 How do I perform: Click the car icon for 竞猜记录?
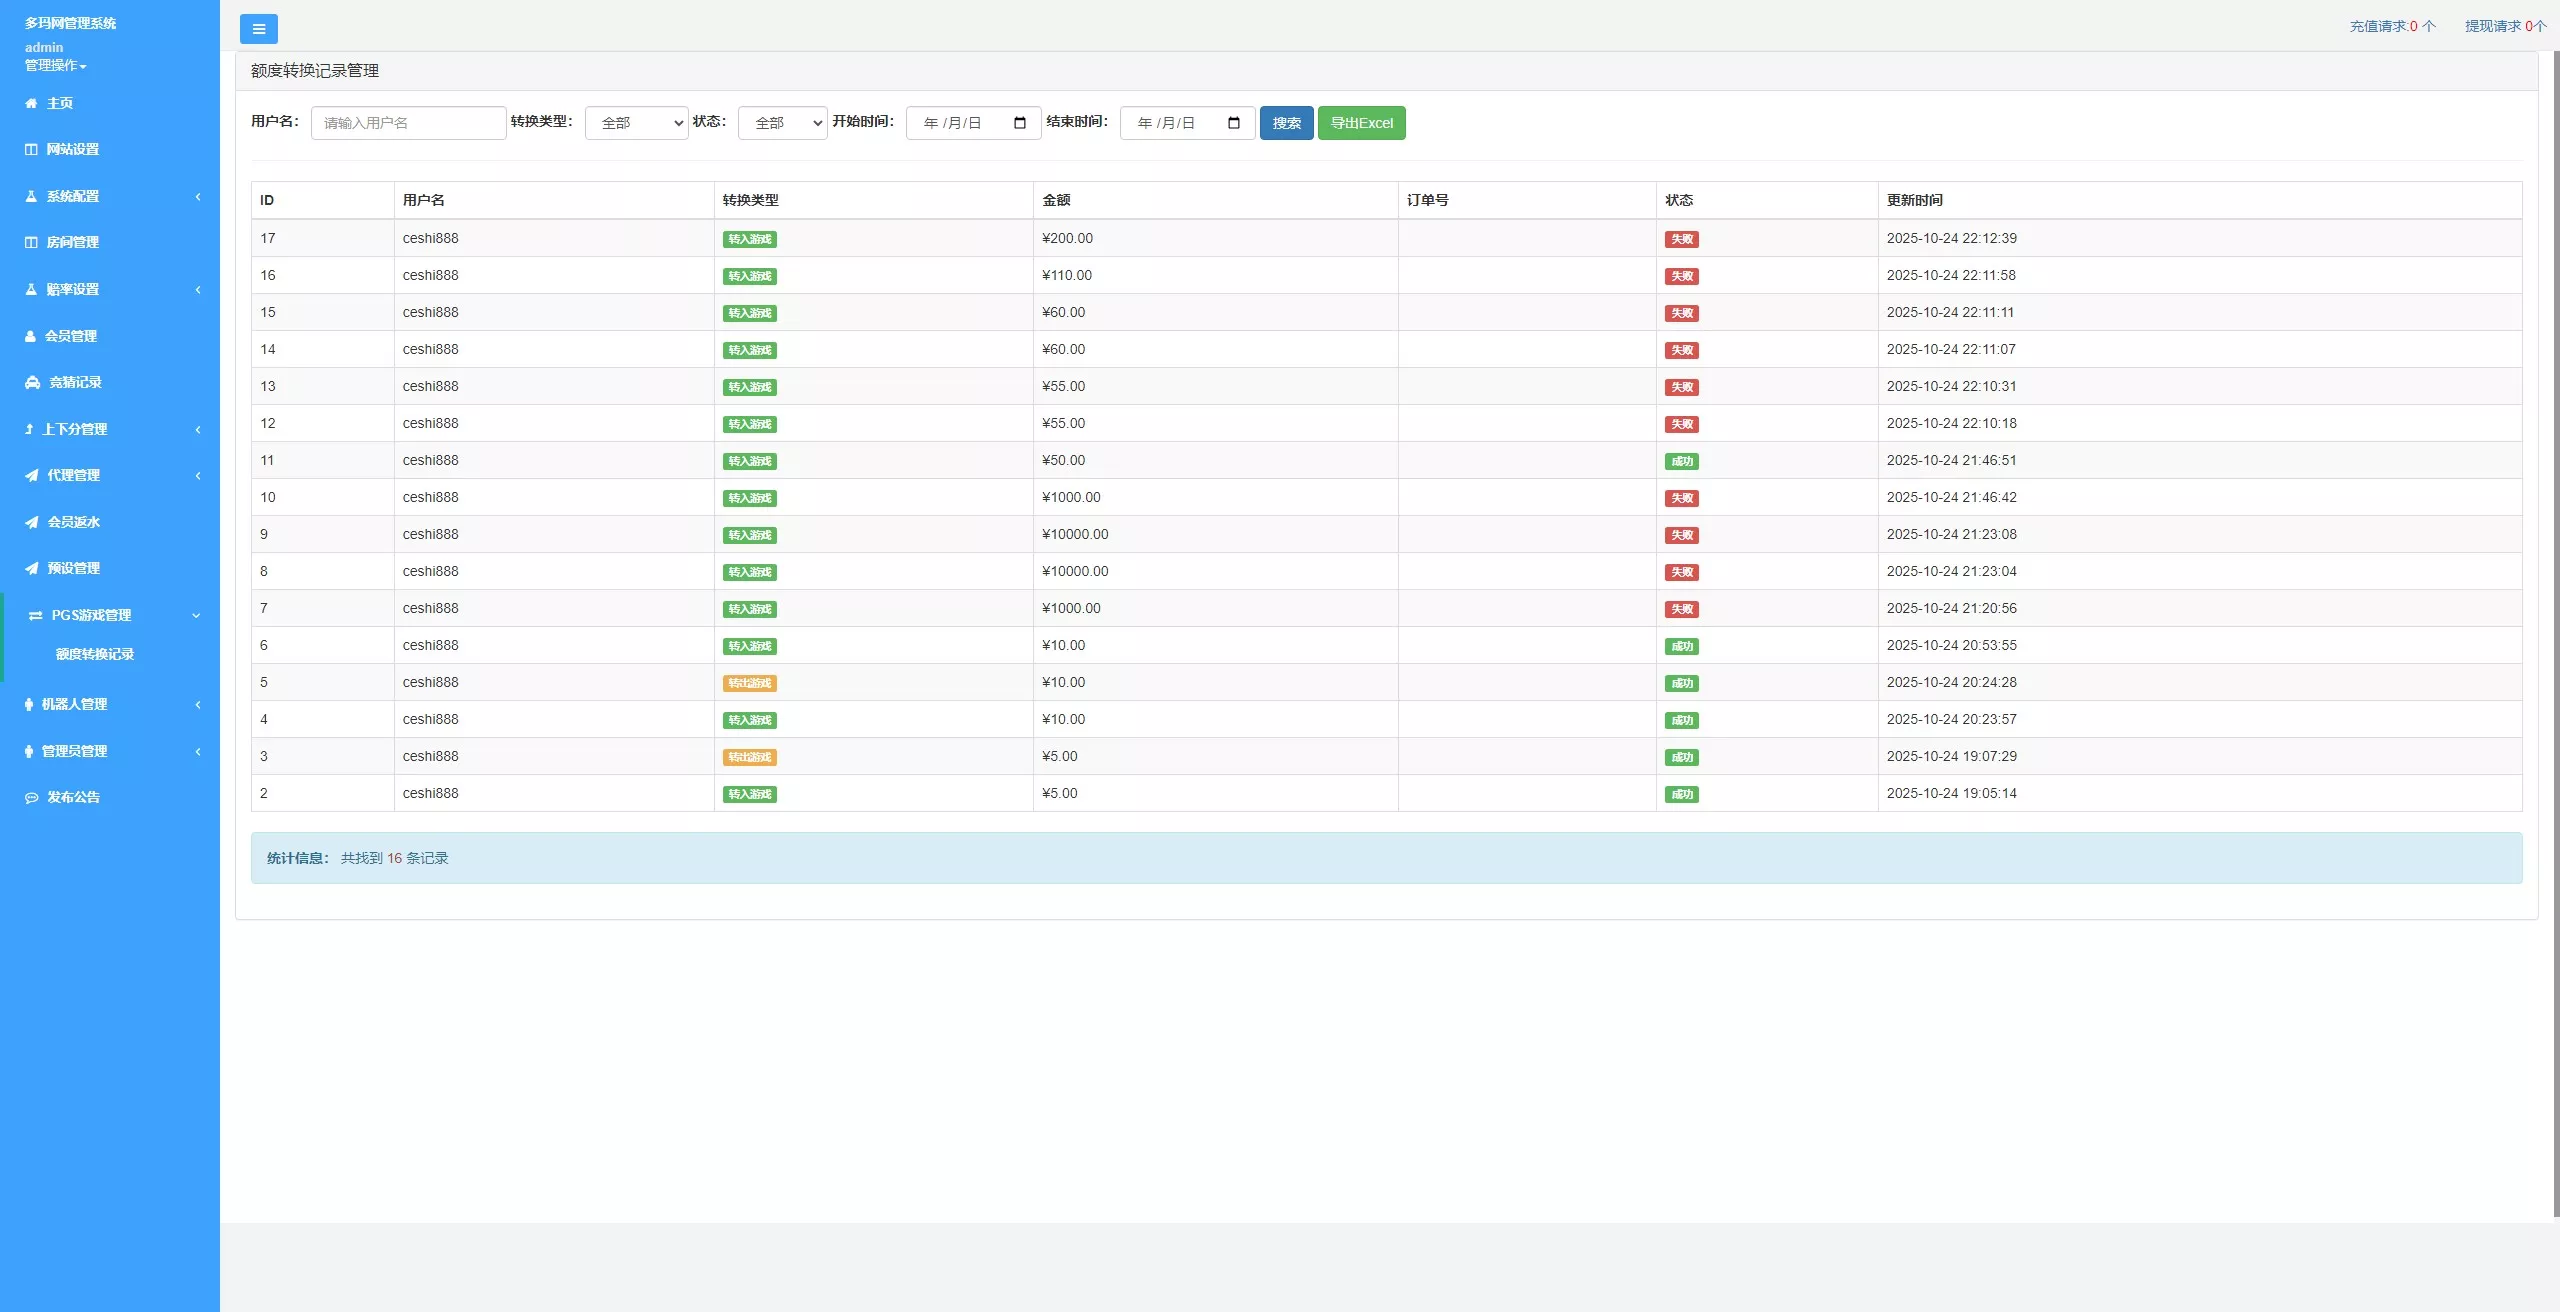[x=32, y=382]
